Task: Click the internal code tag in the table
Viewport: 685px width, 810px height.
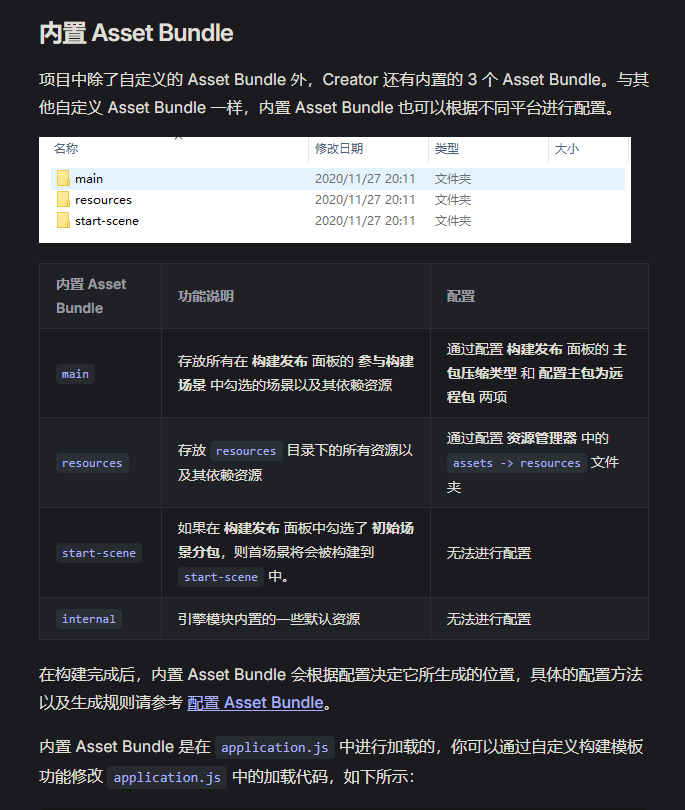Action: [89, 619]
